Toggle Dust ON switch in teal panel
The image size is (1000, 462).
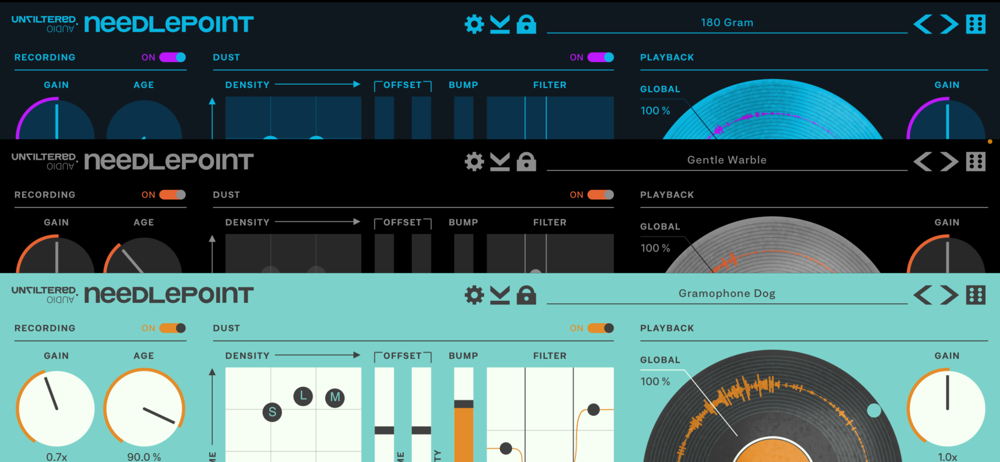(x=600, y=328)
